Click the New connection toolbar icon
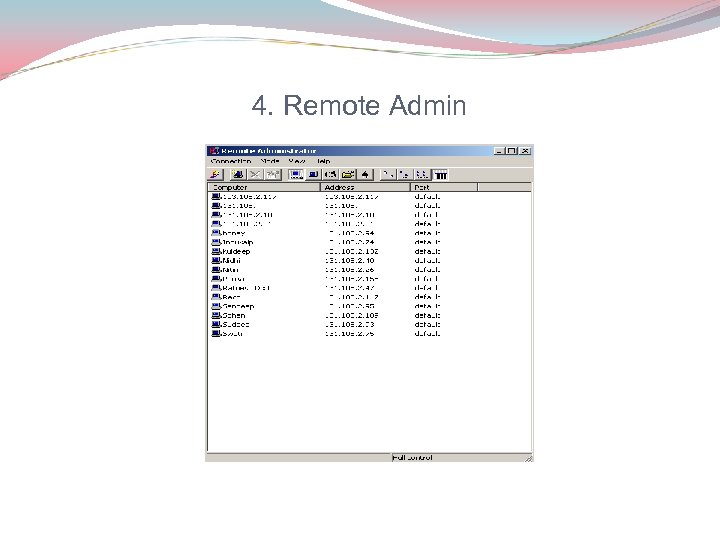This screenshot has width=720, height=540. tap(237, 175)
